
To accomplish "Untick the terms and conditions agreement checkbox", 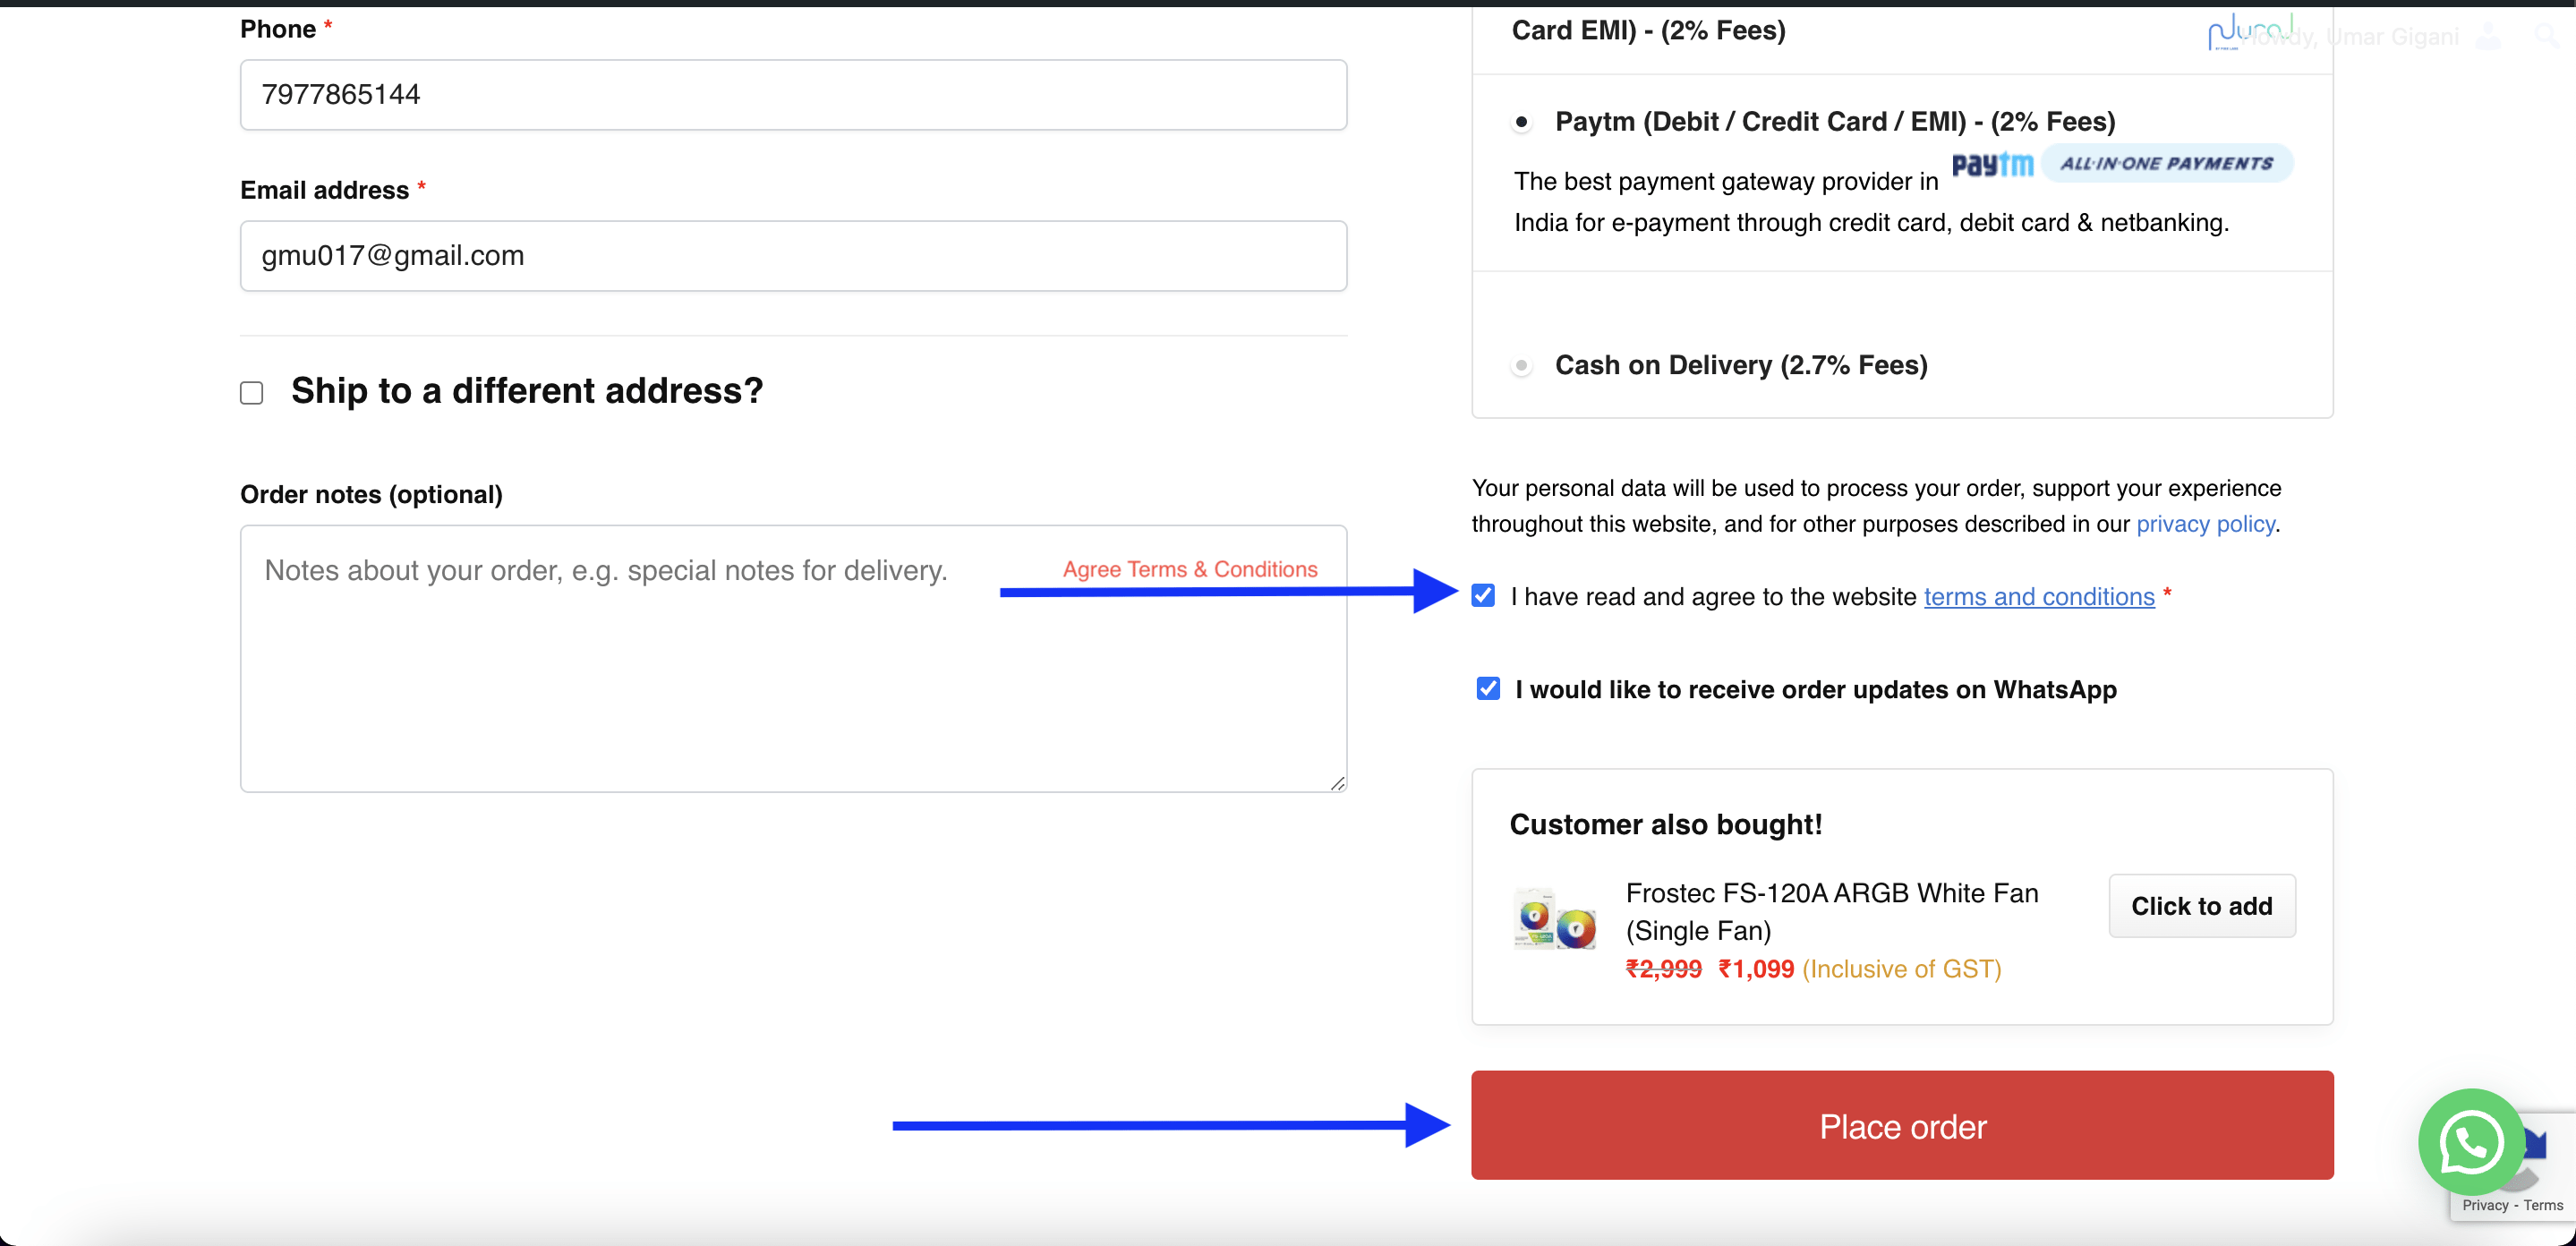I will pyautogui.click(x=1483, y=596).
